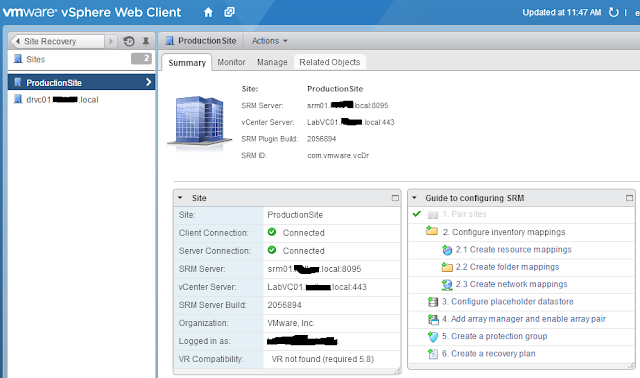Click the Sites count badge

point(141,59)
